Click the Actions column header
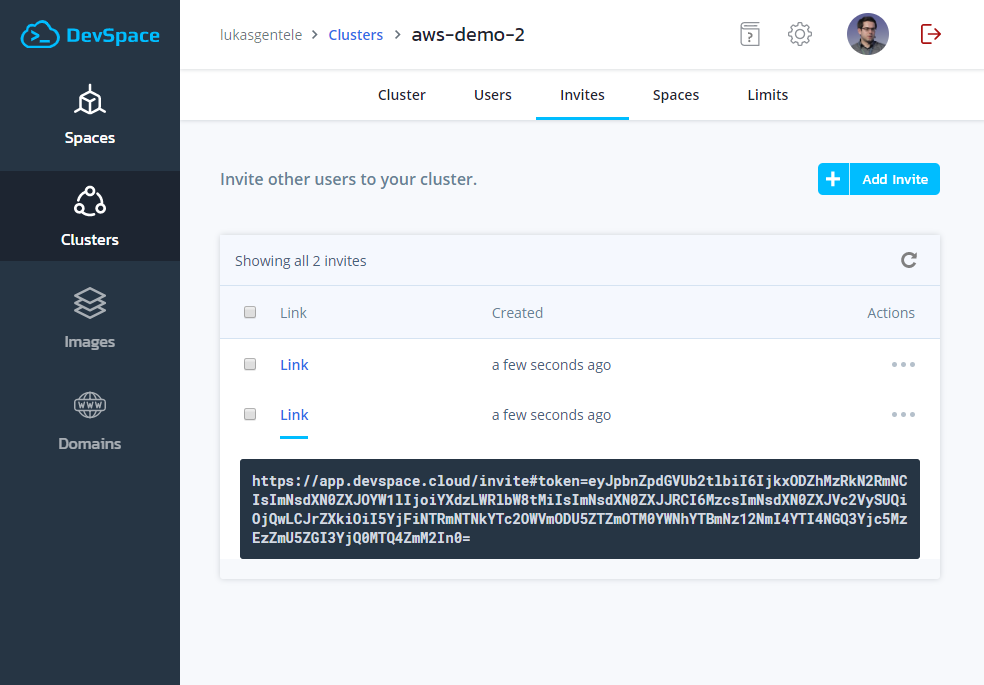The width and height of the screenshot is (984, 685). [891, 313]
